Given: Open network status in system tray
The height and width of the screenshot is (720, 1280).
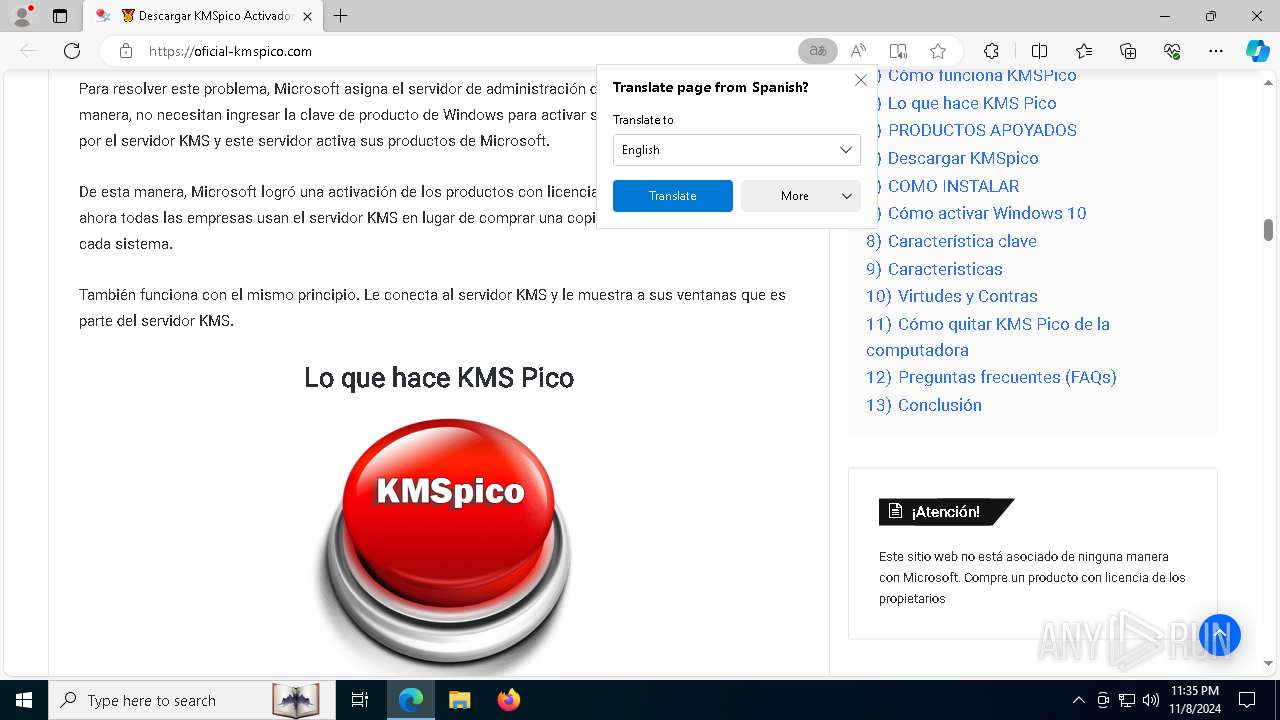Looking at the screenshot, I should [1127, 700].
